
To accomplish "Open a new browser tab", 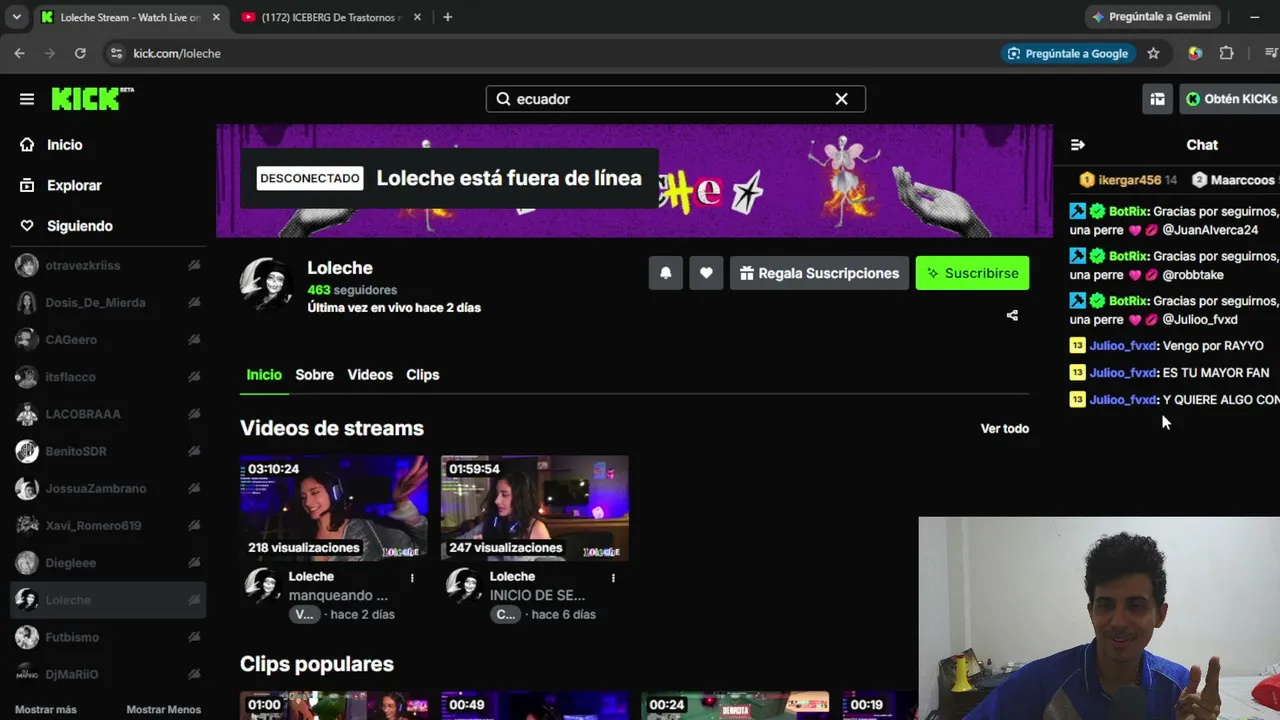I will [x=447, y=17].
